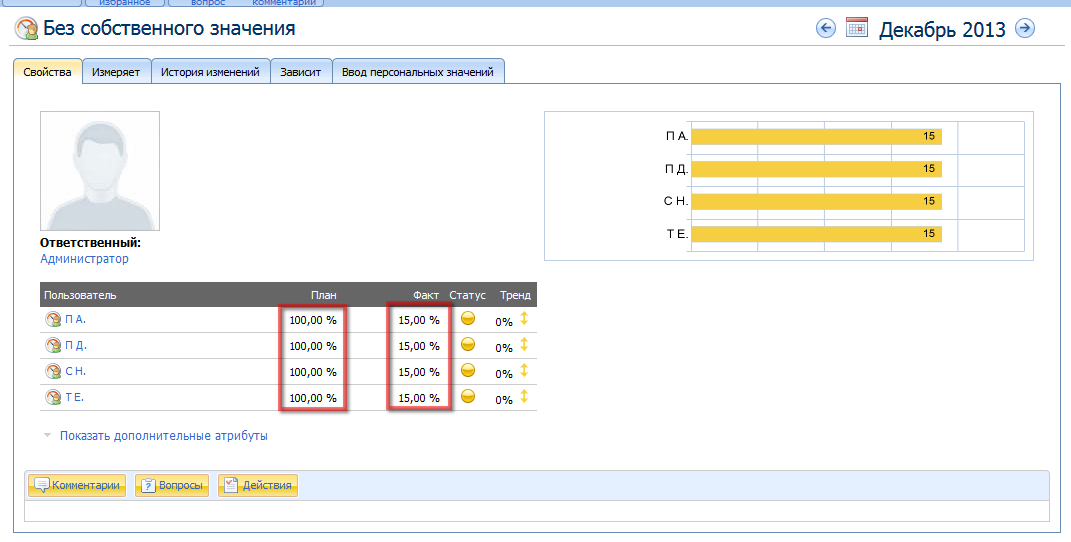Open the user link С Н.
The width and height of the screenshot is (1071, 542).
(x=76, y=372)
